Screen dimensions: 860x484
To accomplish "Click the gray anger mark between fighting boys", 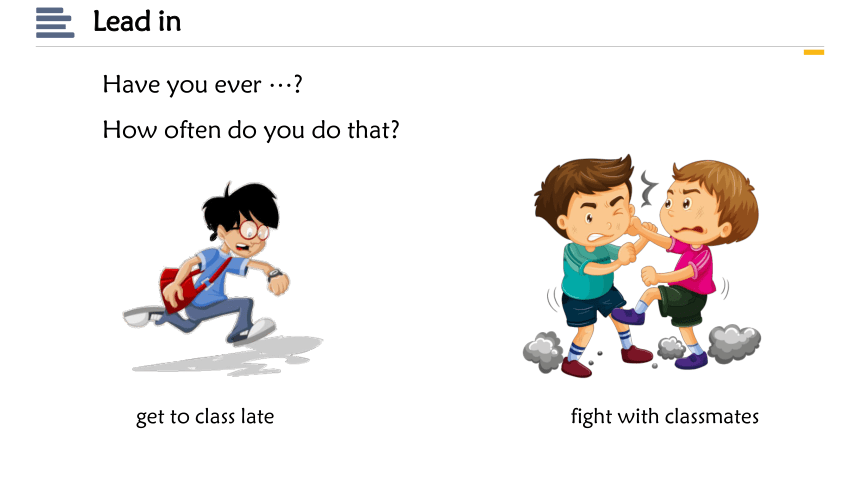I will (x=649, y=188).
